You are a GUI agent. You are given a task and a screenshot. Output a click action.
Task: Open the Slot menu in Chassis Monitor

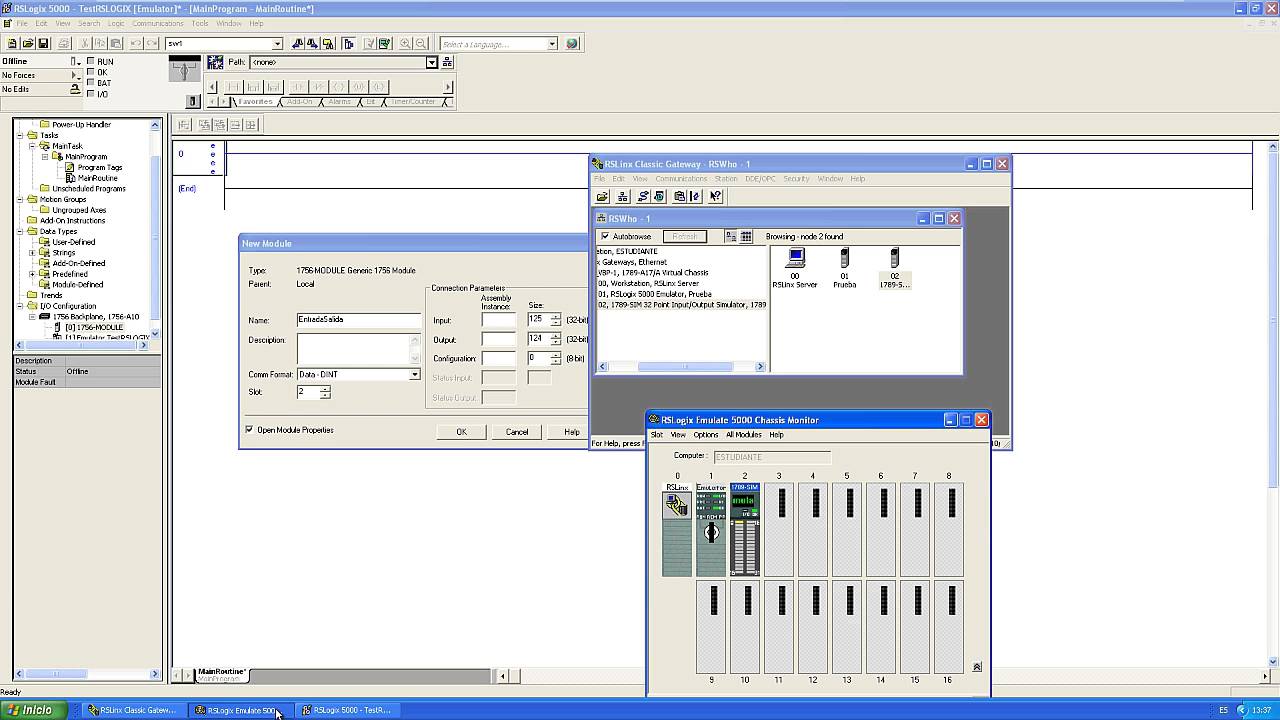(x=657, y=435)
